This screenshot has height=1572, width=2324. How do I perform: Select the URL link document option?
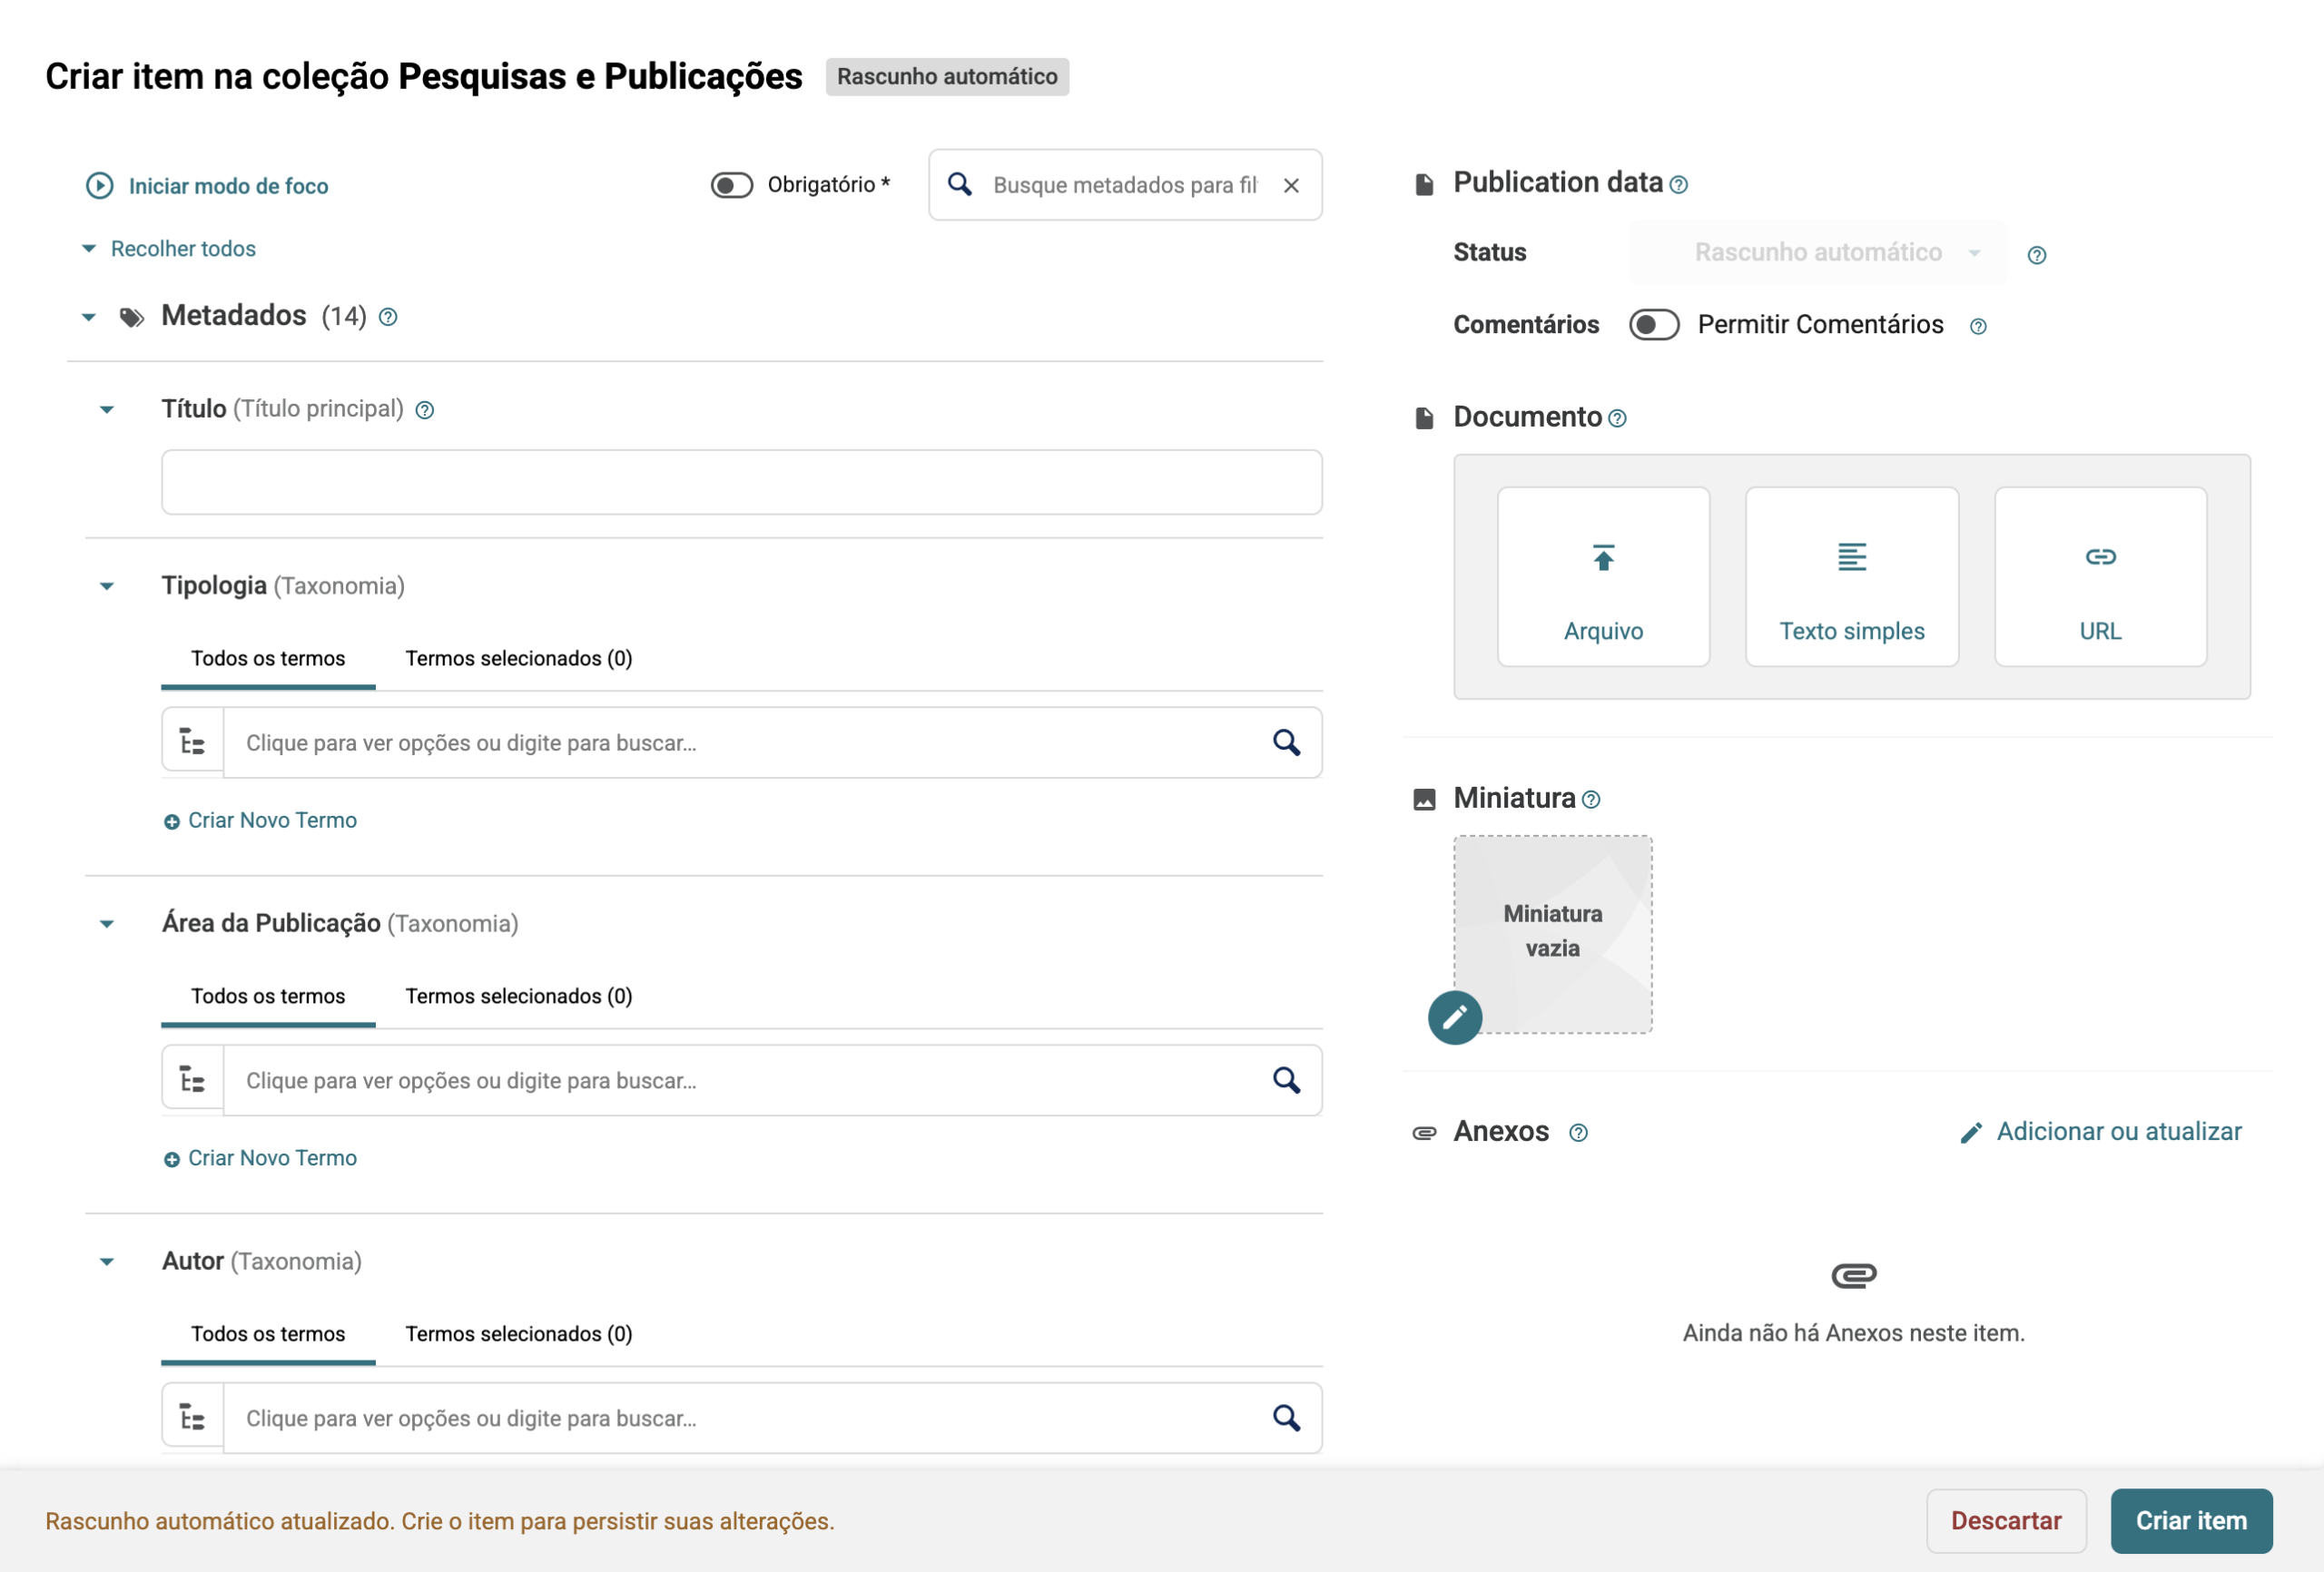(x=2100, y=577)
